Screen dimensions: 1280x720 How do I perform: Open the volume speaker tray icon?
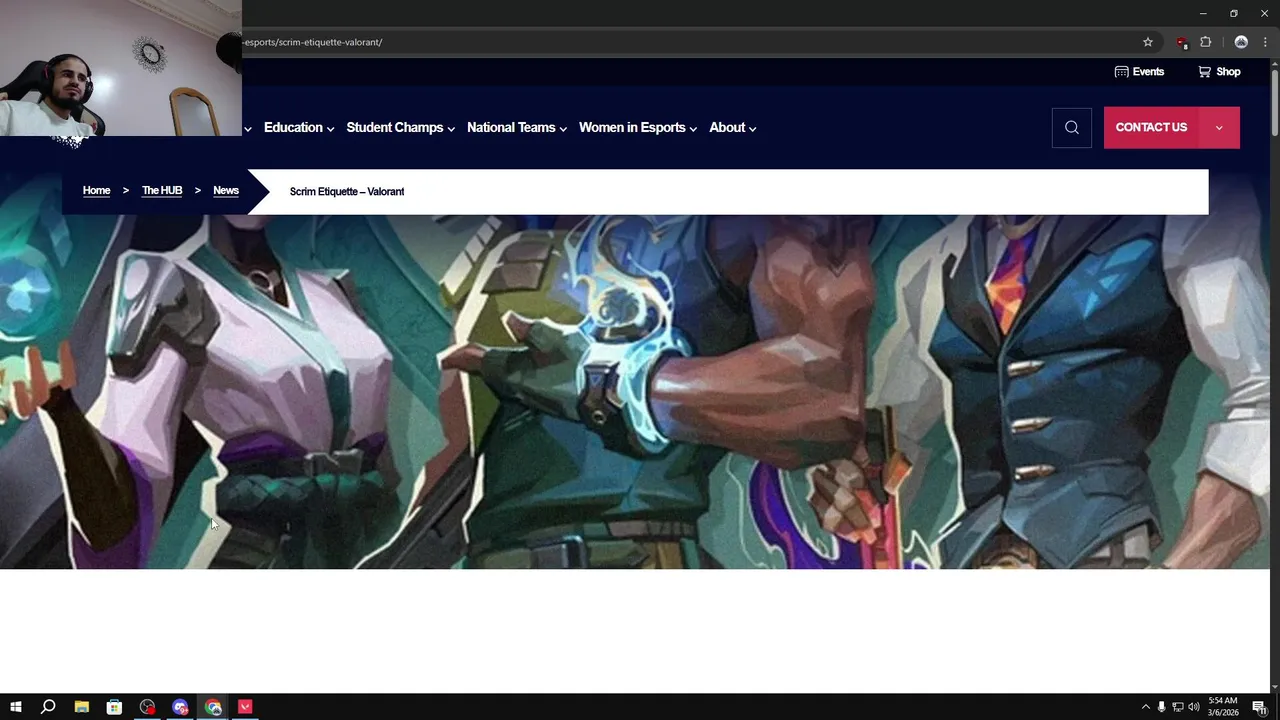coord(1193,707)
